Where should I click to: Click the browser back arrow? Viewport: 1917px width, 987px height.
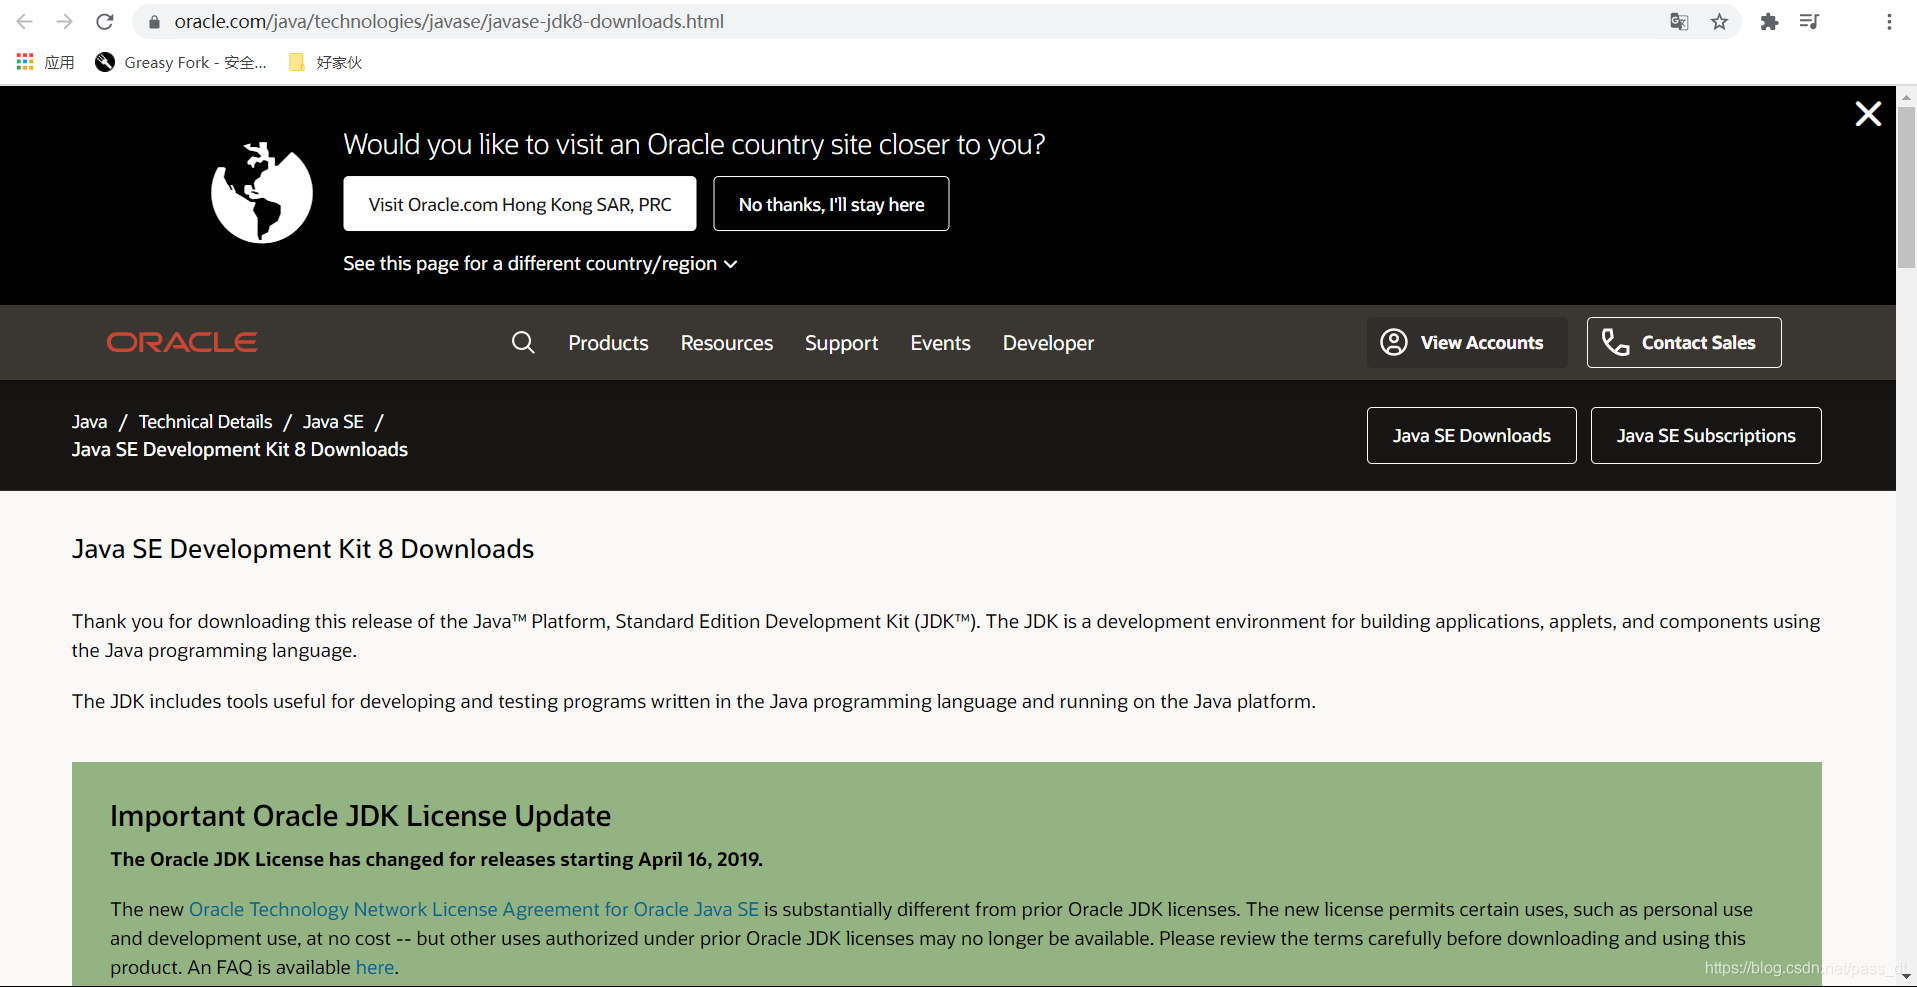[x=25, y=21]
